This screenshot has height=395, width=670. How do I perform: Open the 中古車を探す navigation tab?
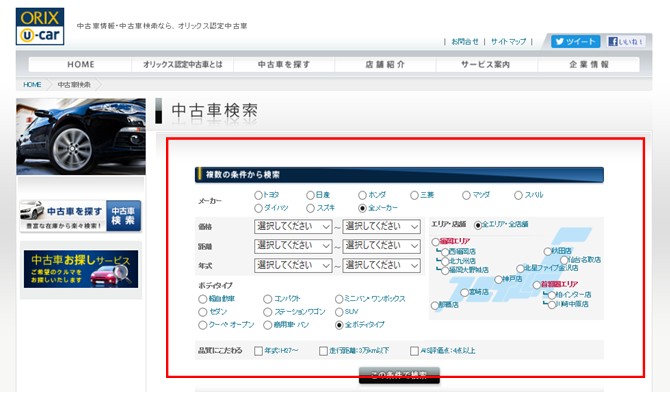(284, 65)
